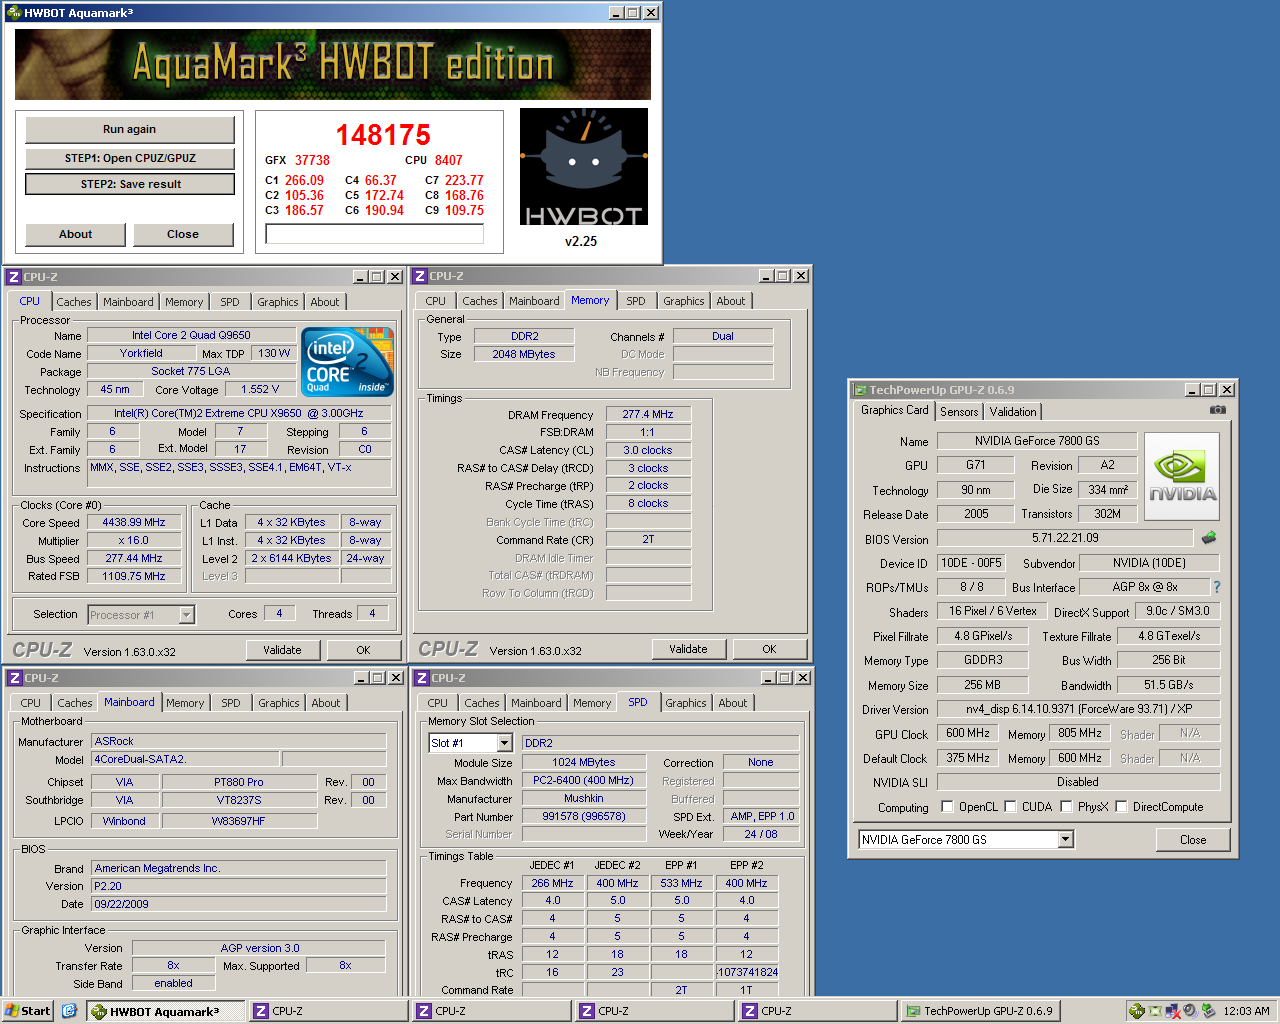Click the About button in Aquamark
This screenshot has height=1024, width=1280.
(75, 234)
